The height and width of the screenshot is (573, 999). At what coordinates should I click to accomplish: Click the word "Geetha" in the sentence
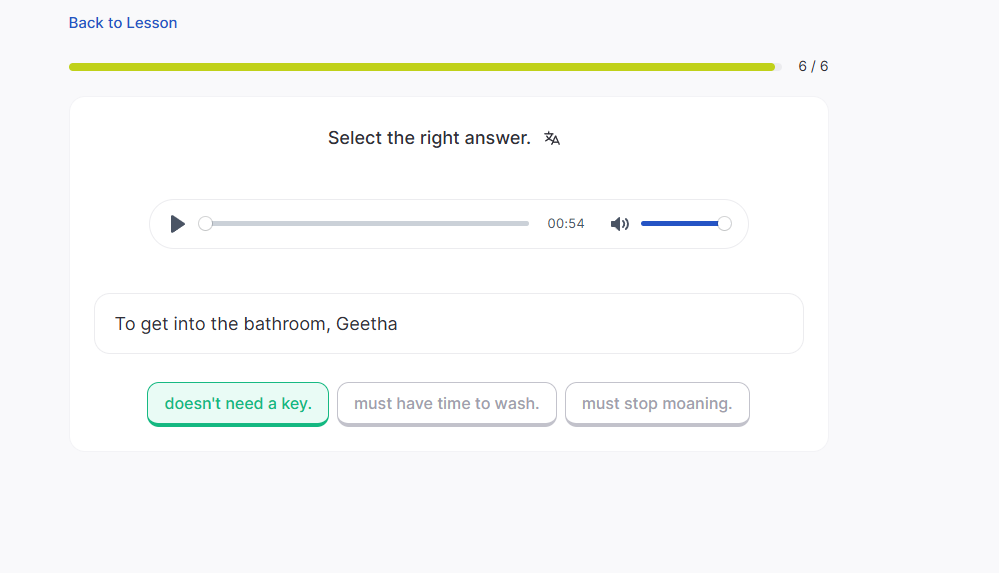coord(367,324)
